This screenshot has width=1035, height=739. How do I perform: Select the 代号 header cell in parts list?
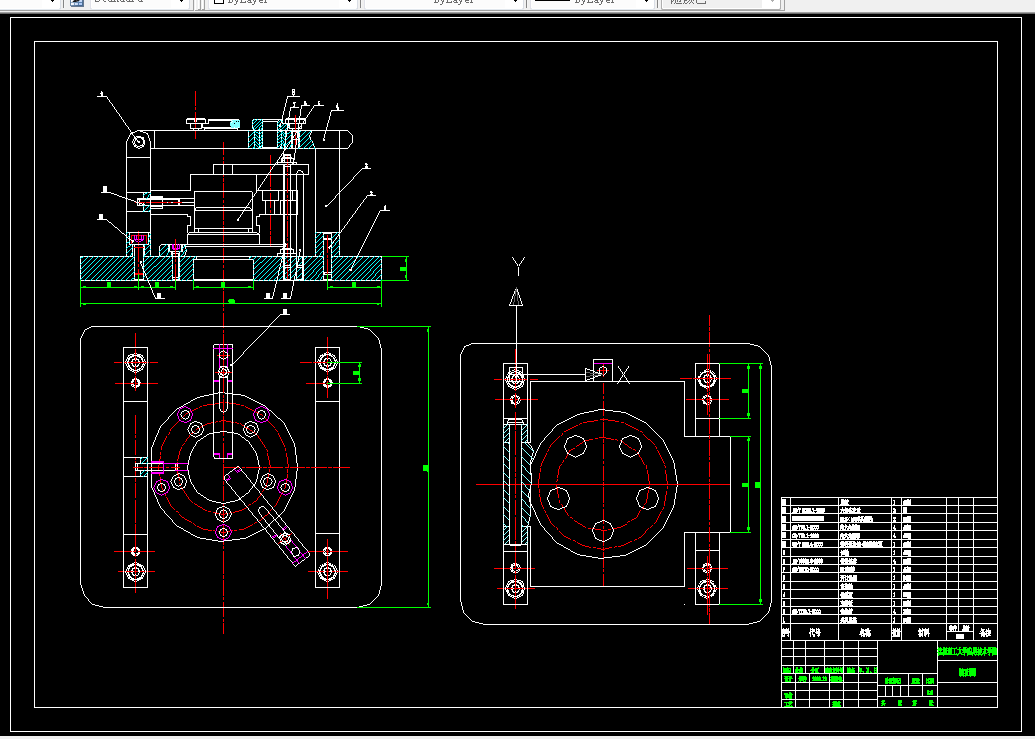(815, 632)
